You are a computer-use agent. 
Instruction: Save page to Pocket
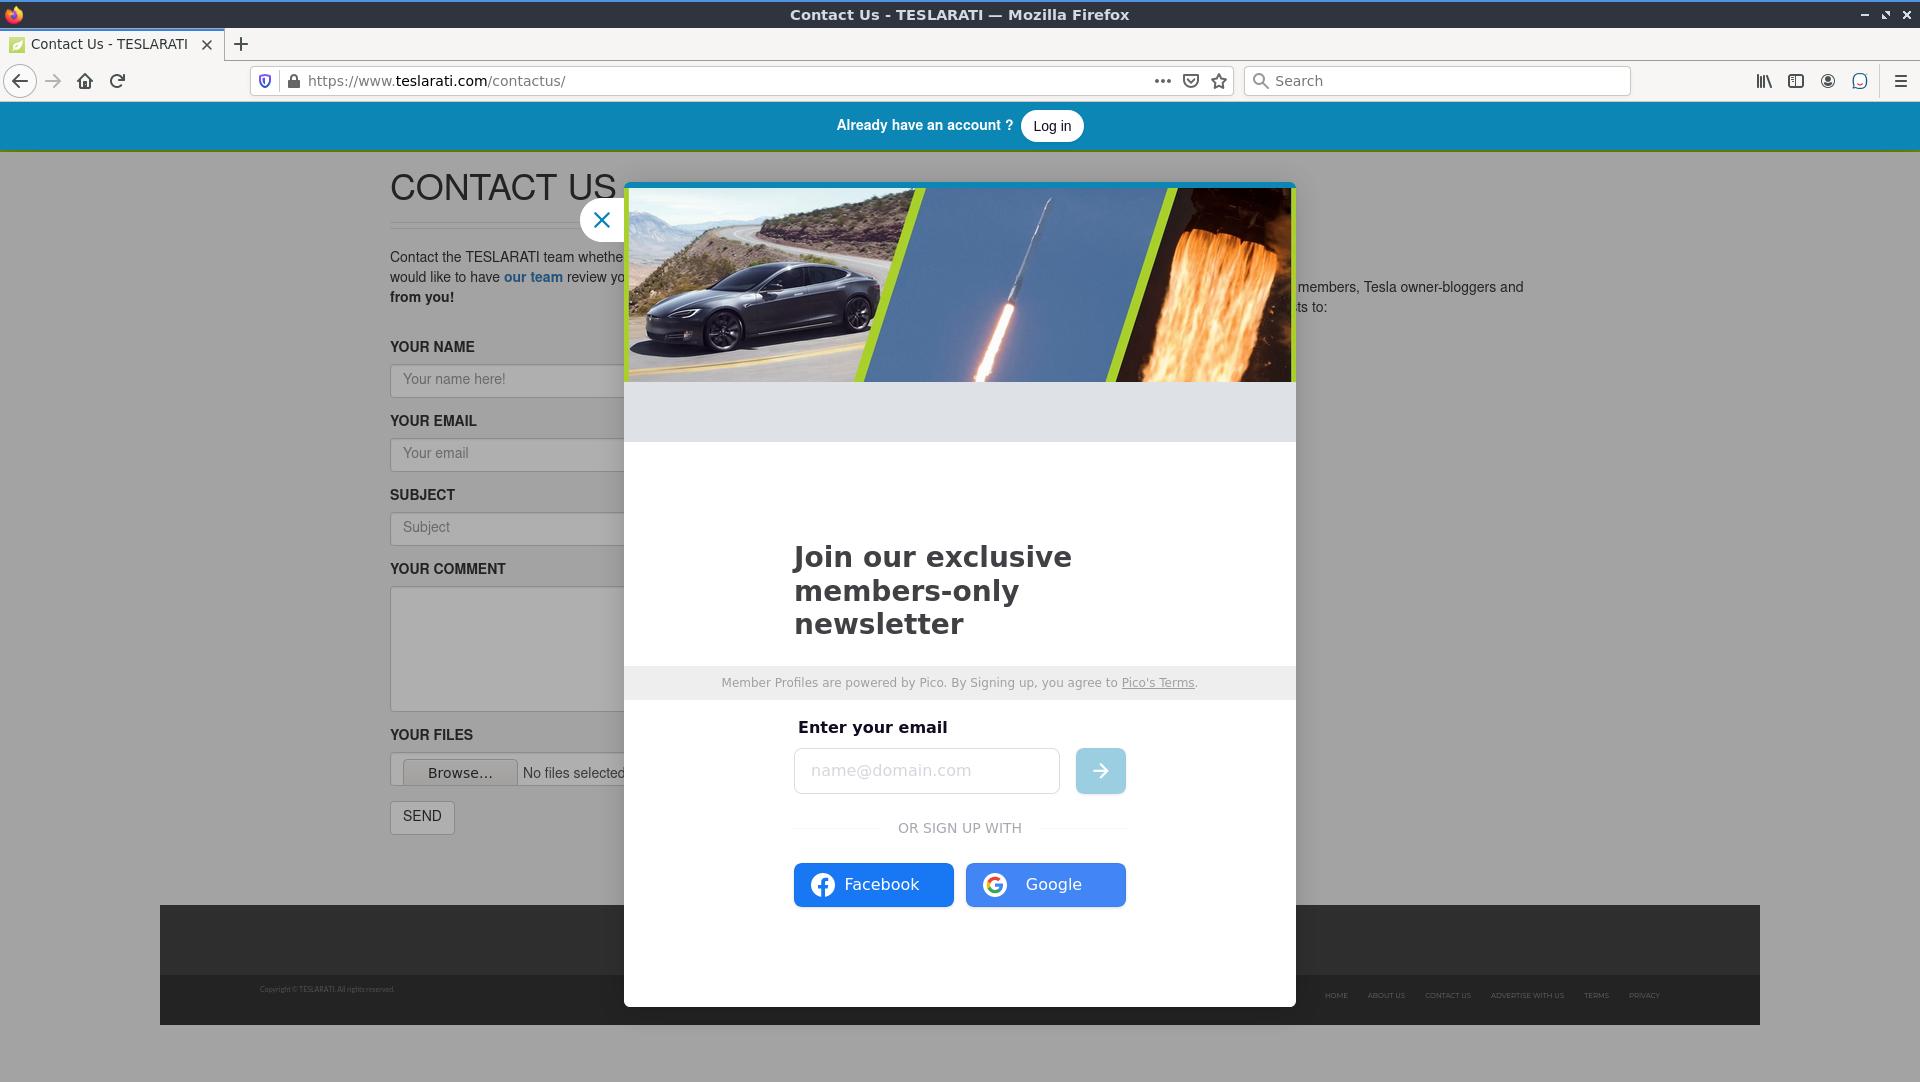tap(1190, 81)
